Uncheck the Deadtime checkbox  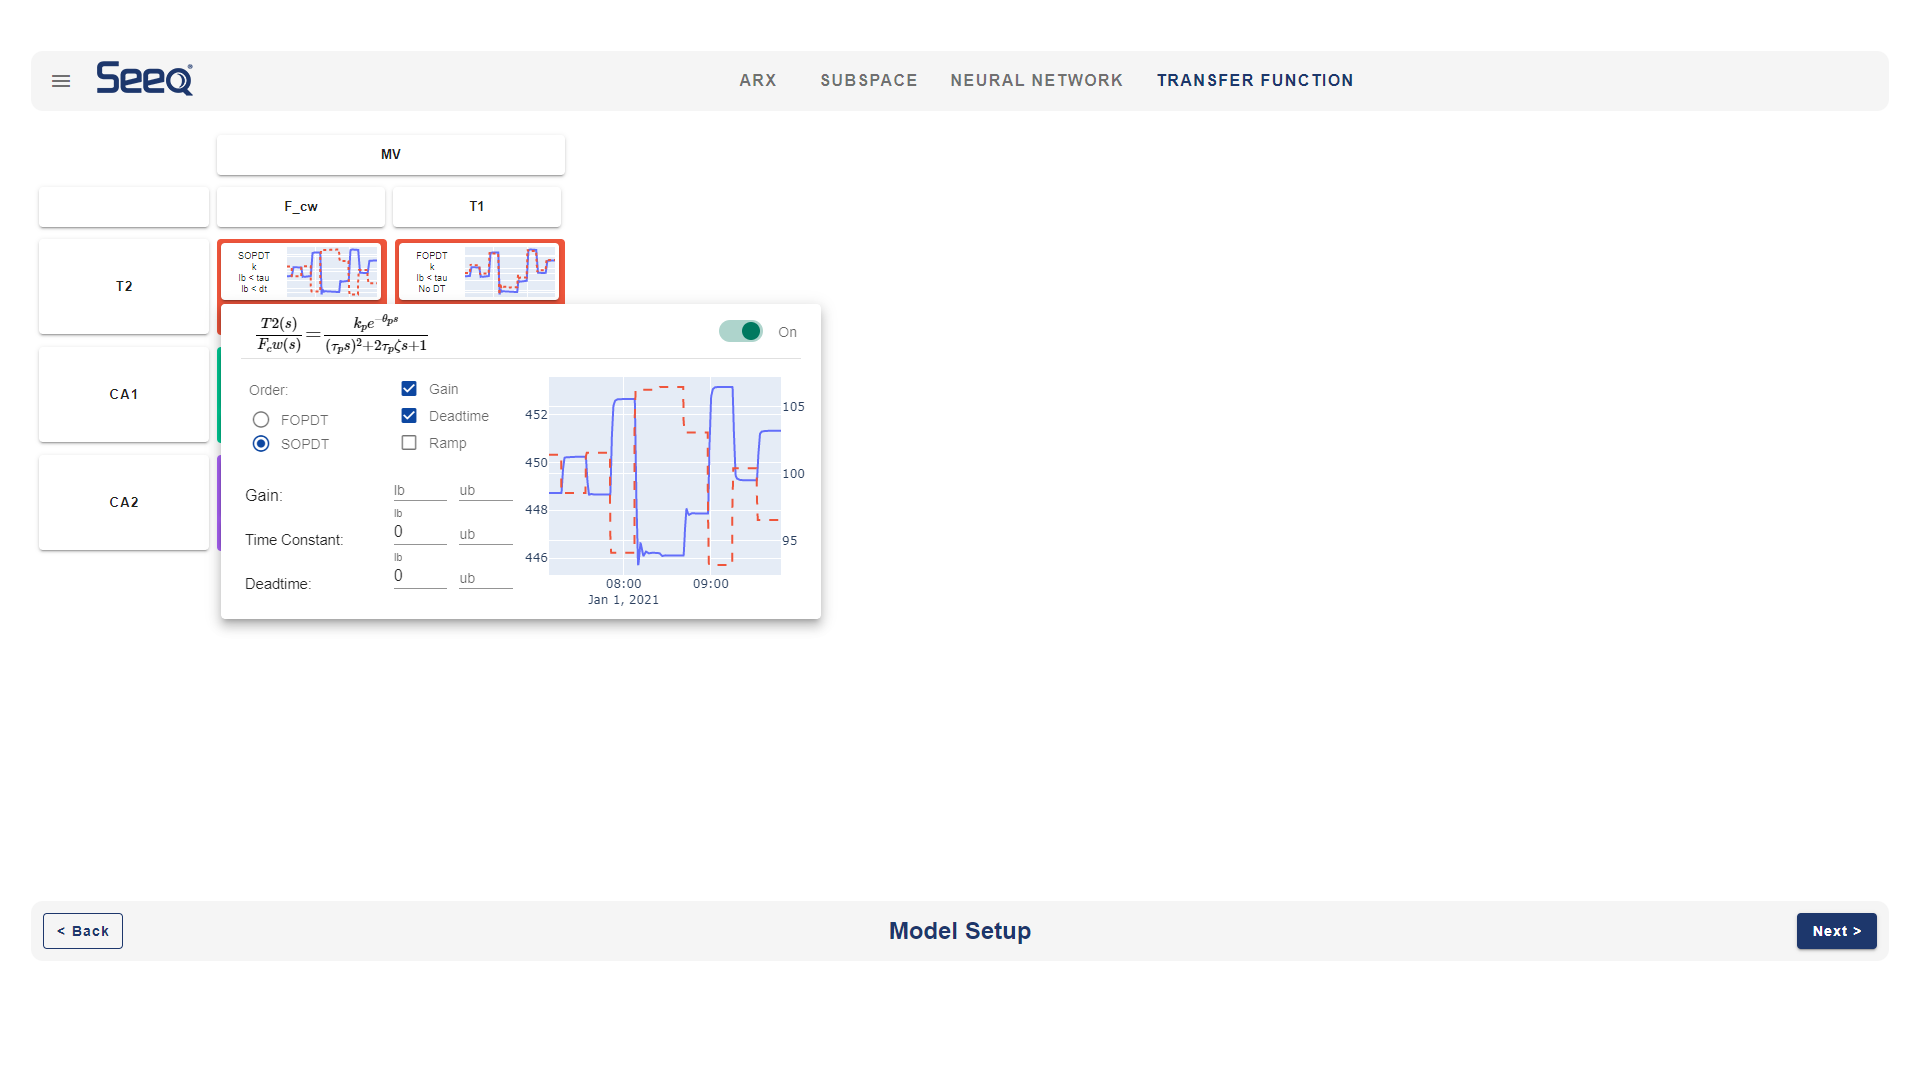409,416
